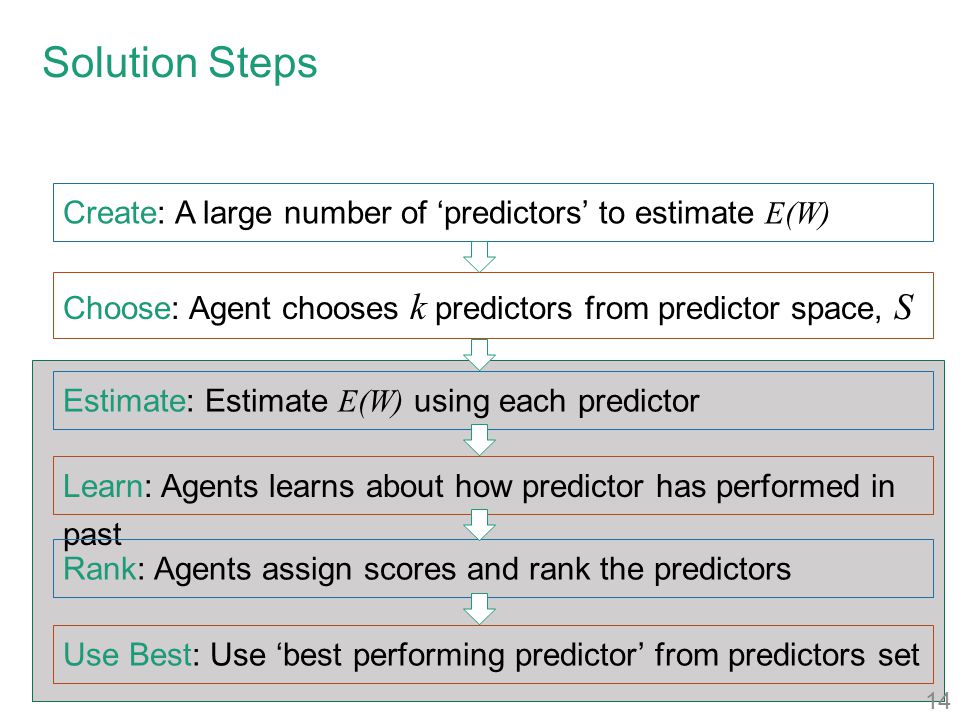Click the word 'Create' in green
The image size is (960, 720).
pos(110,213)
